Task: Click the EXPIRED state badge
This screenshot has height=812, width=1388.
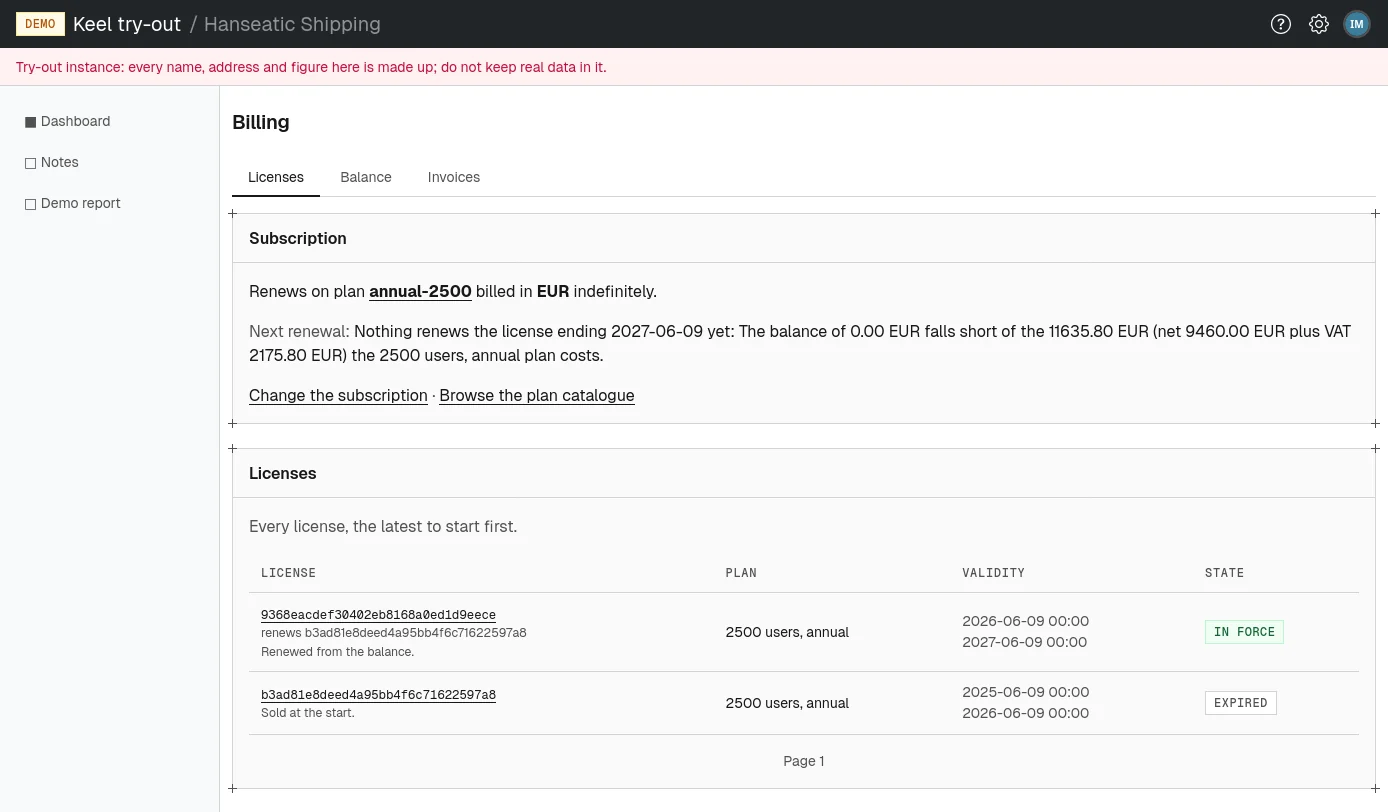Action: [1240, 703]
